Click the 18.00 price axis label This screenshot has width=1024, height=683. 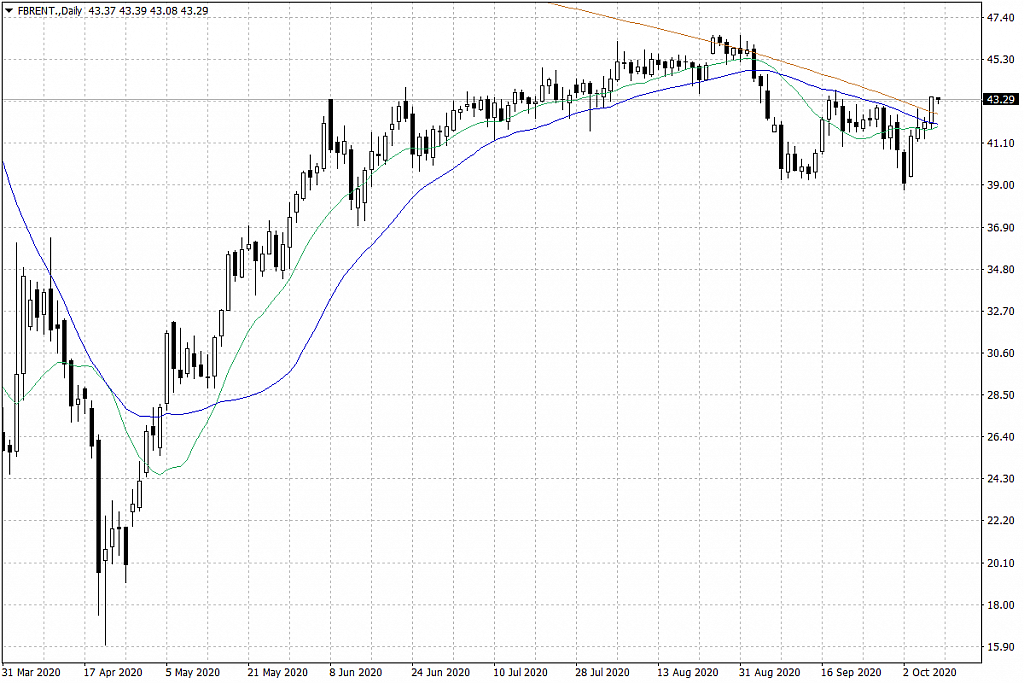[x=1000, y=605]
